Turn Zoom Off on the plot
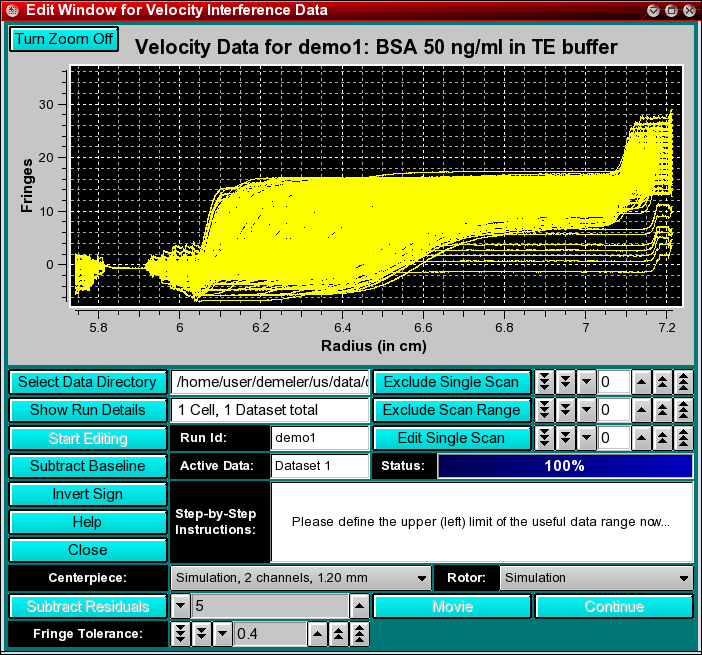The image size is (702, 655). click(x=64, y=39)
